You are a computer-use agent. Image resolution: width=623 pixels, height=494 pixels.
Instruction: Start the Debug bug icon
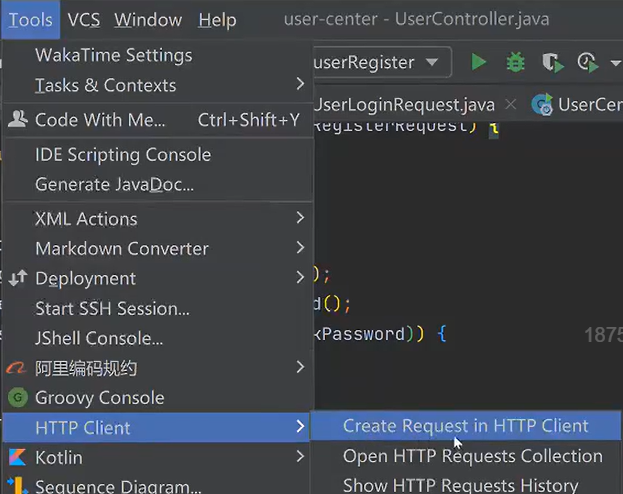(515, 62)
